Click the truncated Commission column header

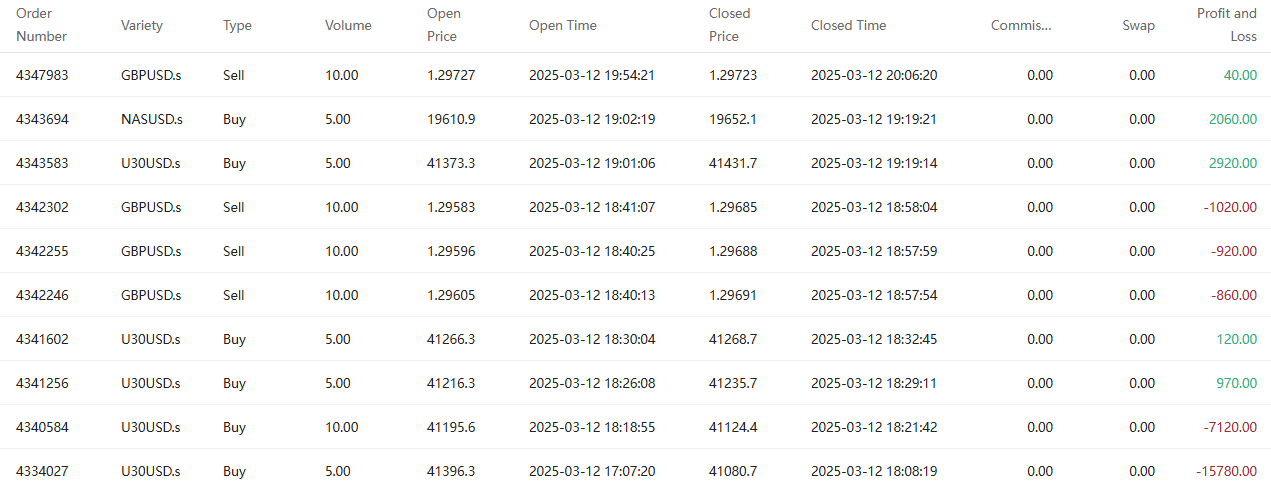(x=1021, y=25)
